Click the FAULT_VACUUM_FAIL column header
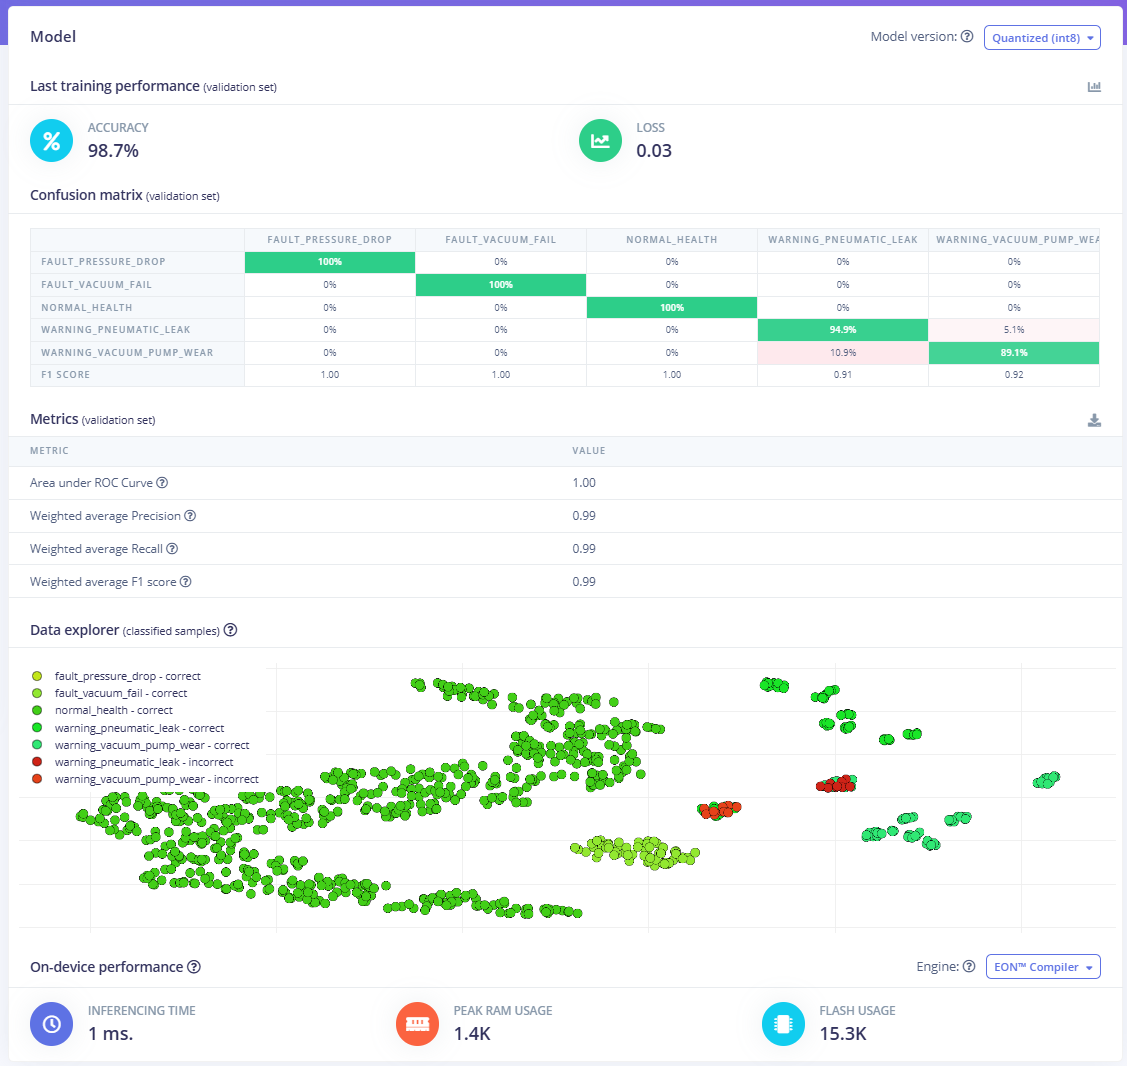 pos(501,240)
